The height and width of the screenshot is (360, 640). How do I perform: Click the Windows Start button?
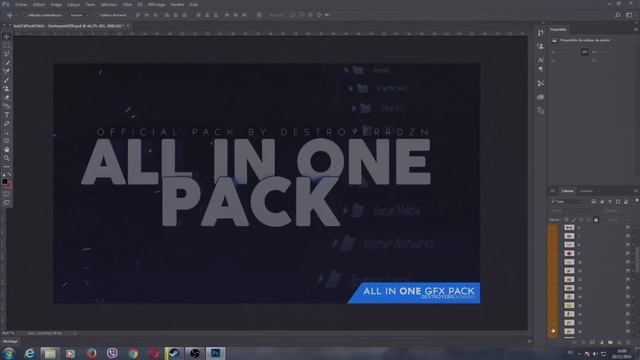click(8, 353)
